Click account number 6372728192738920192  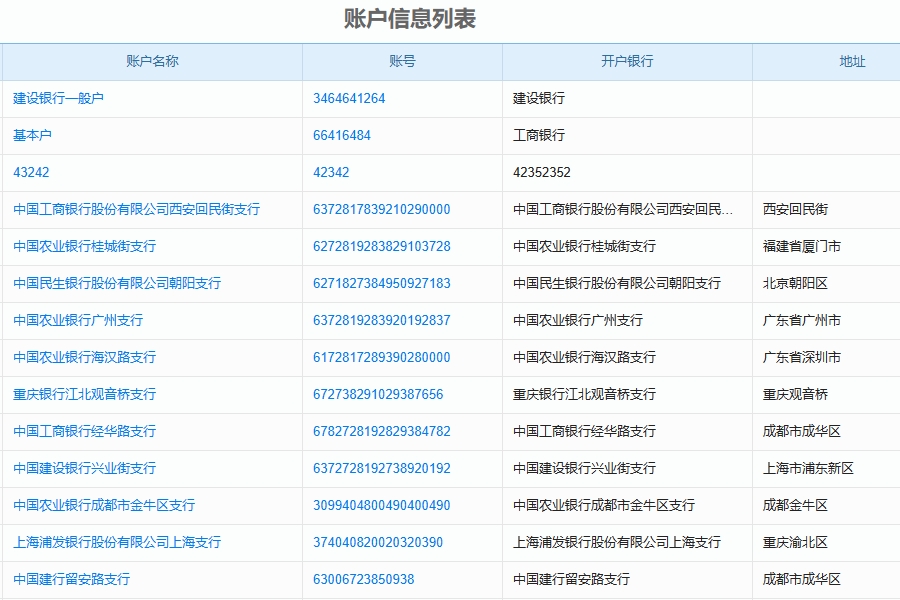pos(382,469)
